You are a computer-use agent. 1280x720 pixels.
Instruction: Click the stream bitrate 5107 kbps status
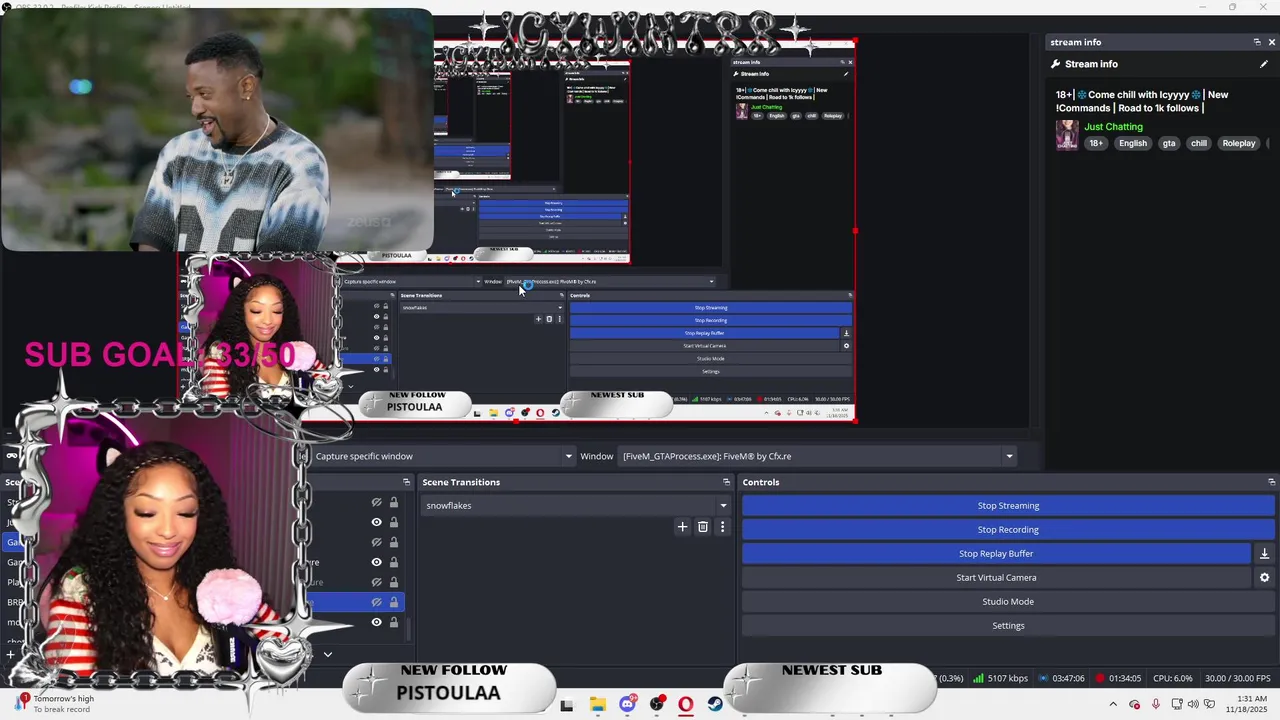coord(1001,678)
